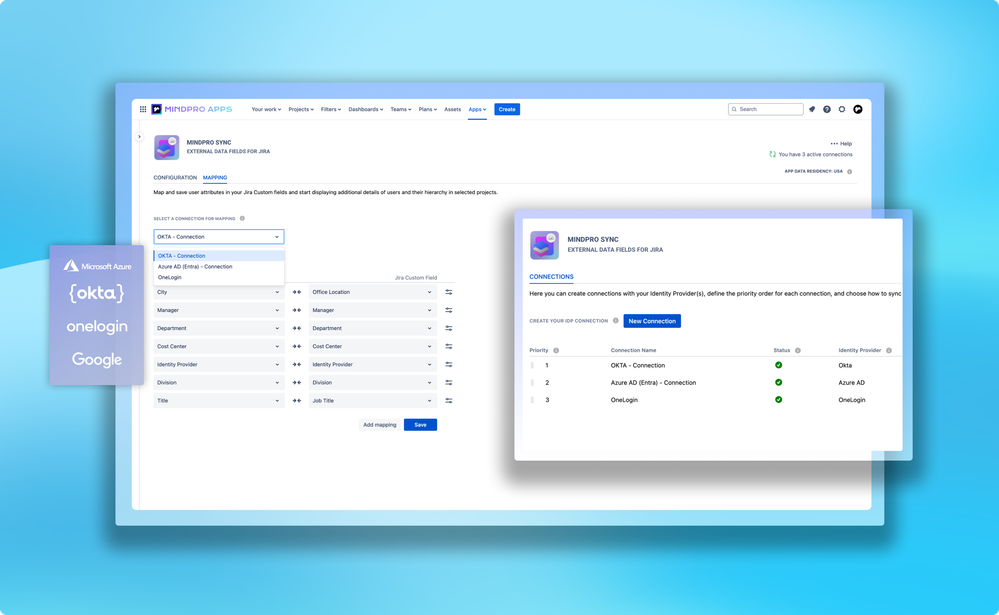The width and height of the screenshot is (999, 615).
Task: Click the green status check for the OneLogin connection
Action: (x=779, y=400)
